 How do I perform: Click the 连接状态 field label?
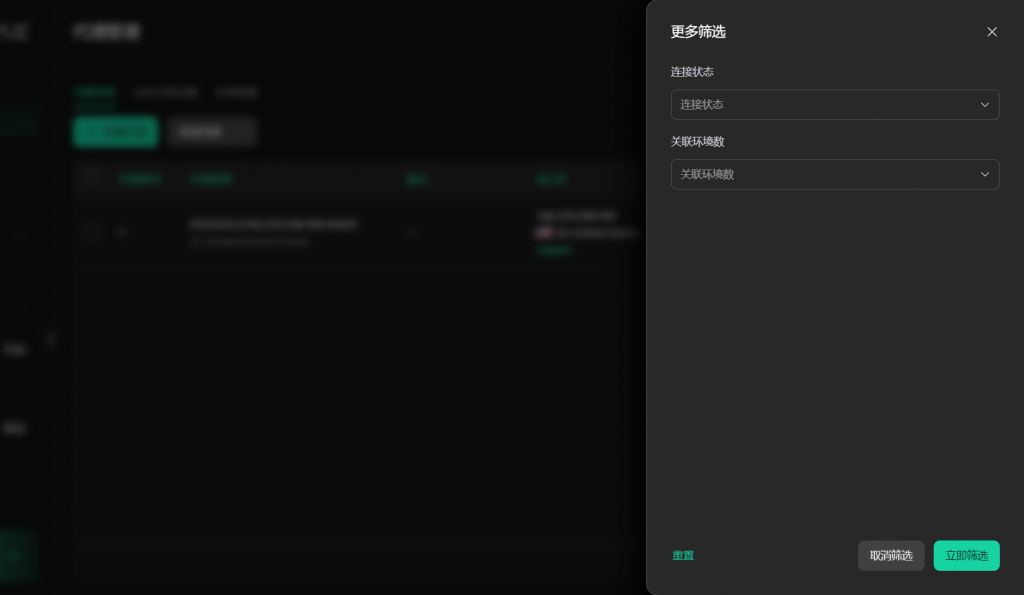tap(692, 72)
